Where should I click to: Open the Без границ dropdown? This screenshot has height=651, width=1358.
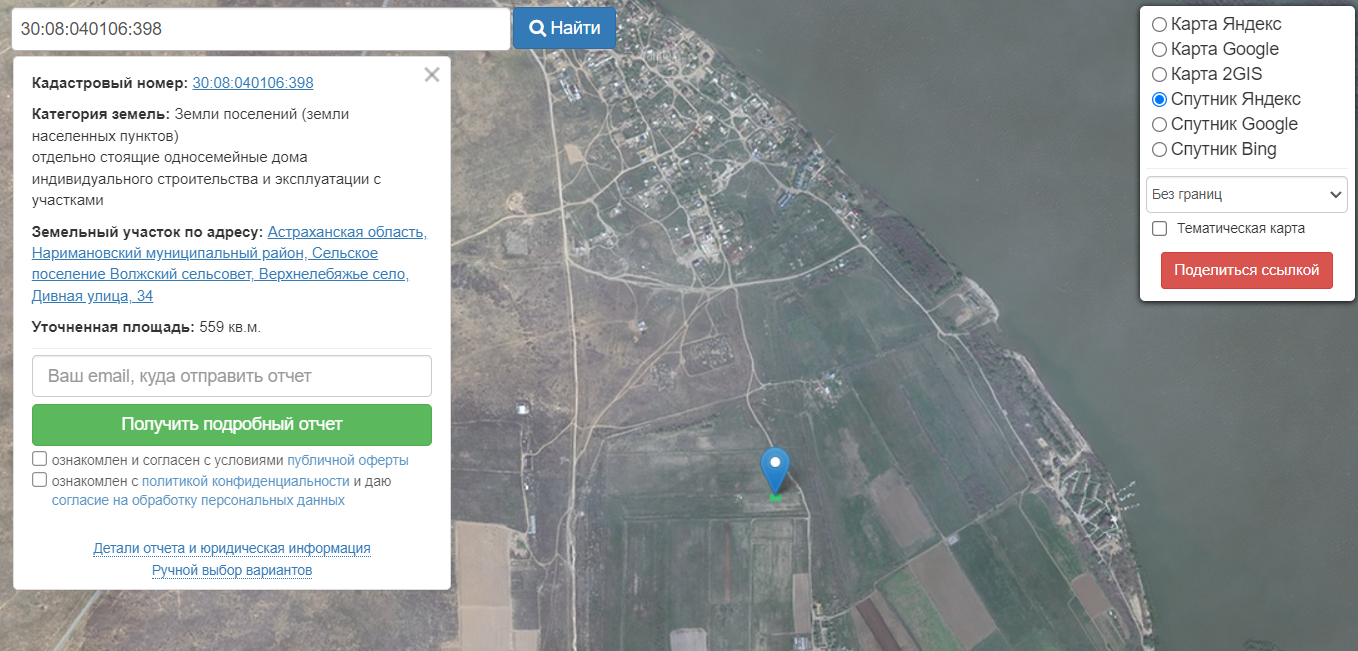coord(1246,194)
